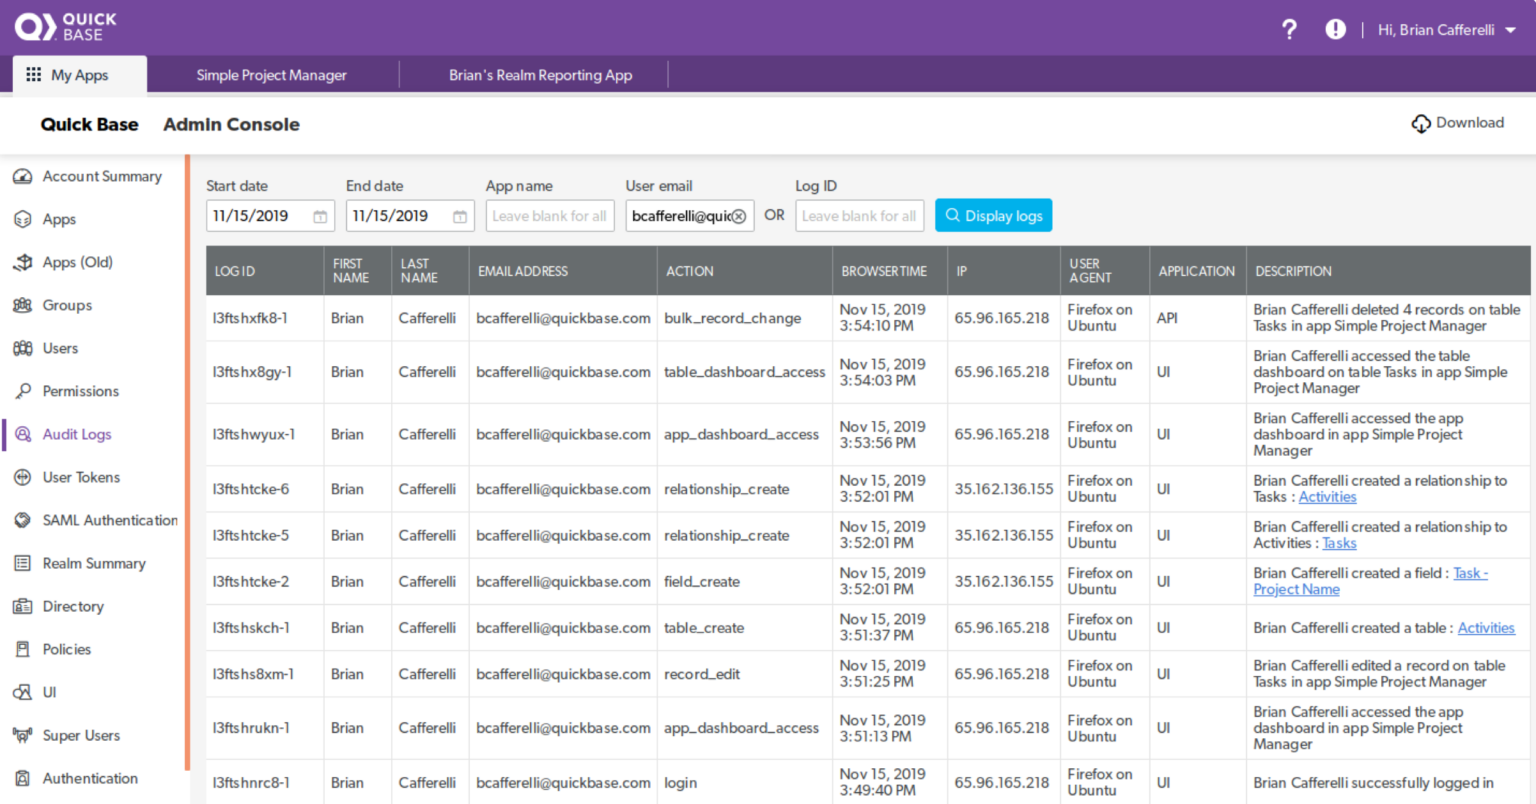Click the Display logs button
The width and height of the screenshot is (1536, 804).
point(993,215)
